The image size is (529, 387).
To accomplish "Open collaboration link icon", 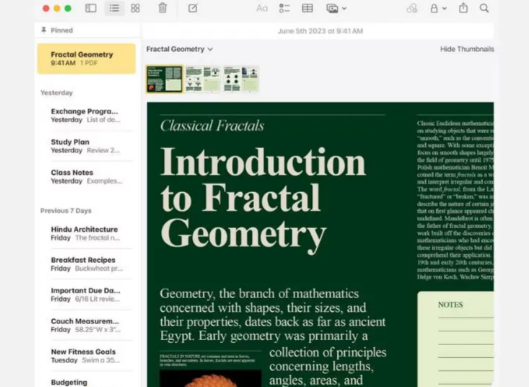I will (412, 8).
